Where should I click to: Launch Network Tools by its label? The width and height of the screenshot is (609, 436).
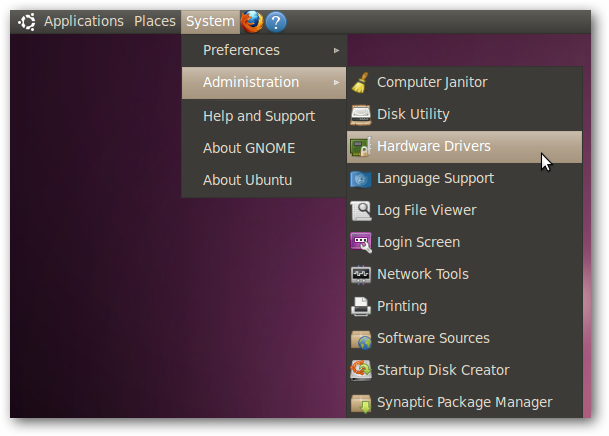tap(423, 274)
